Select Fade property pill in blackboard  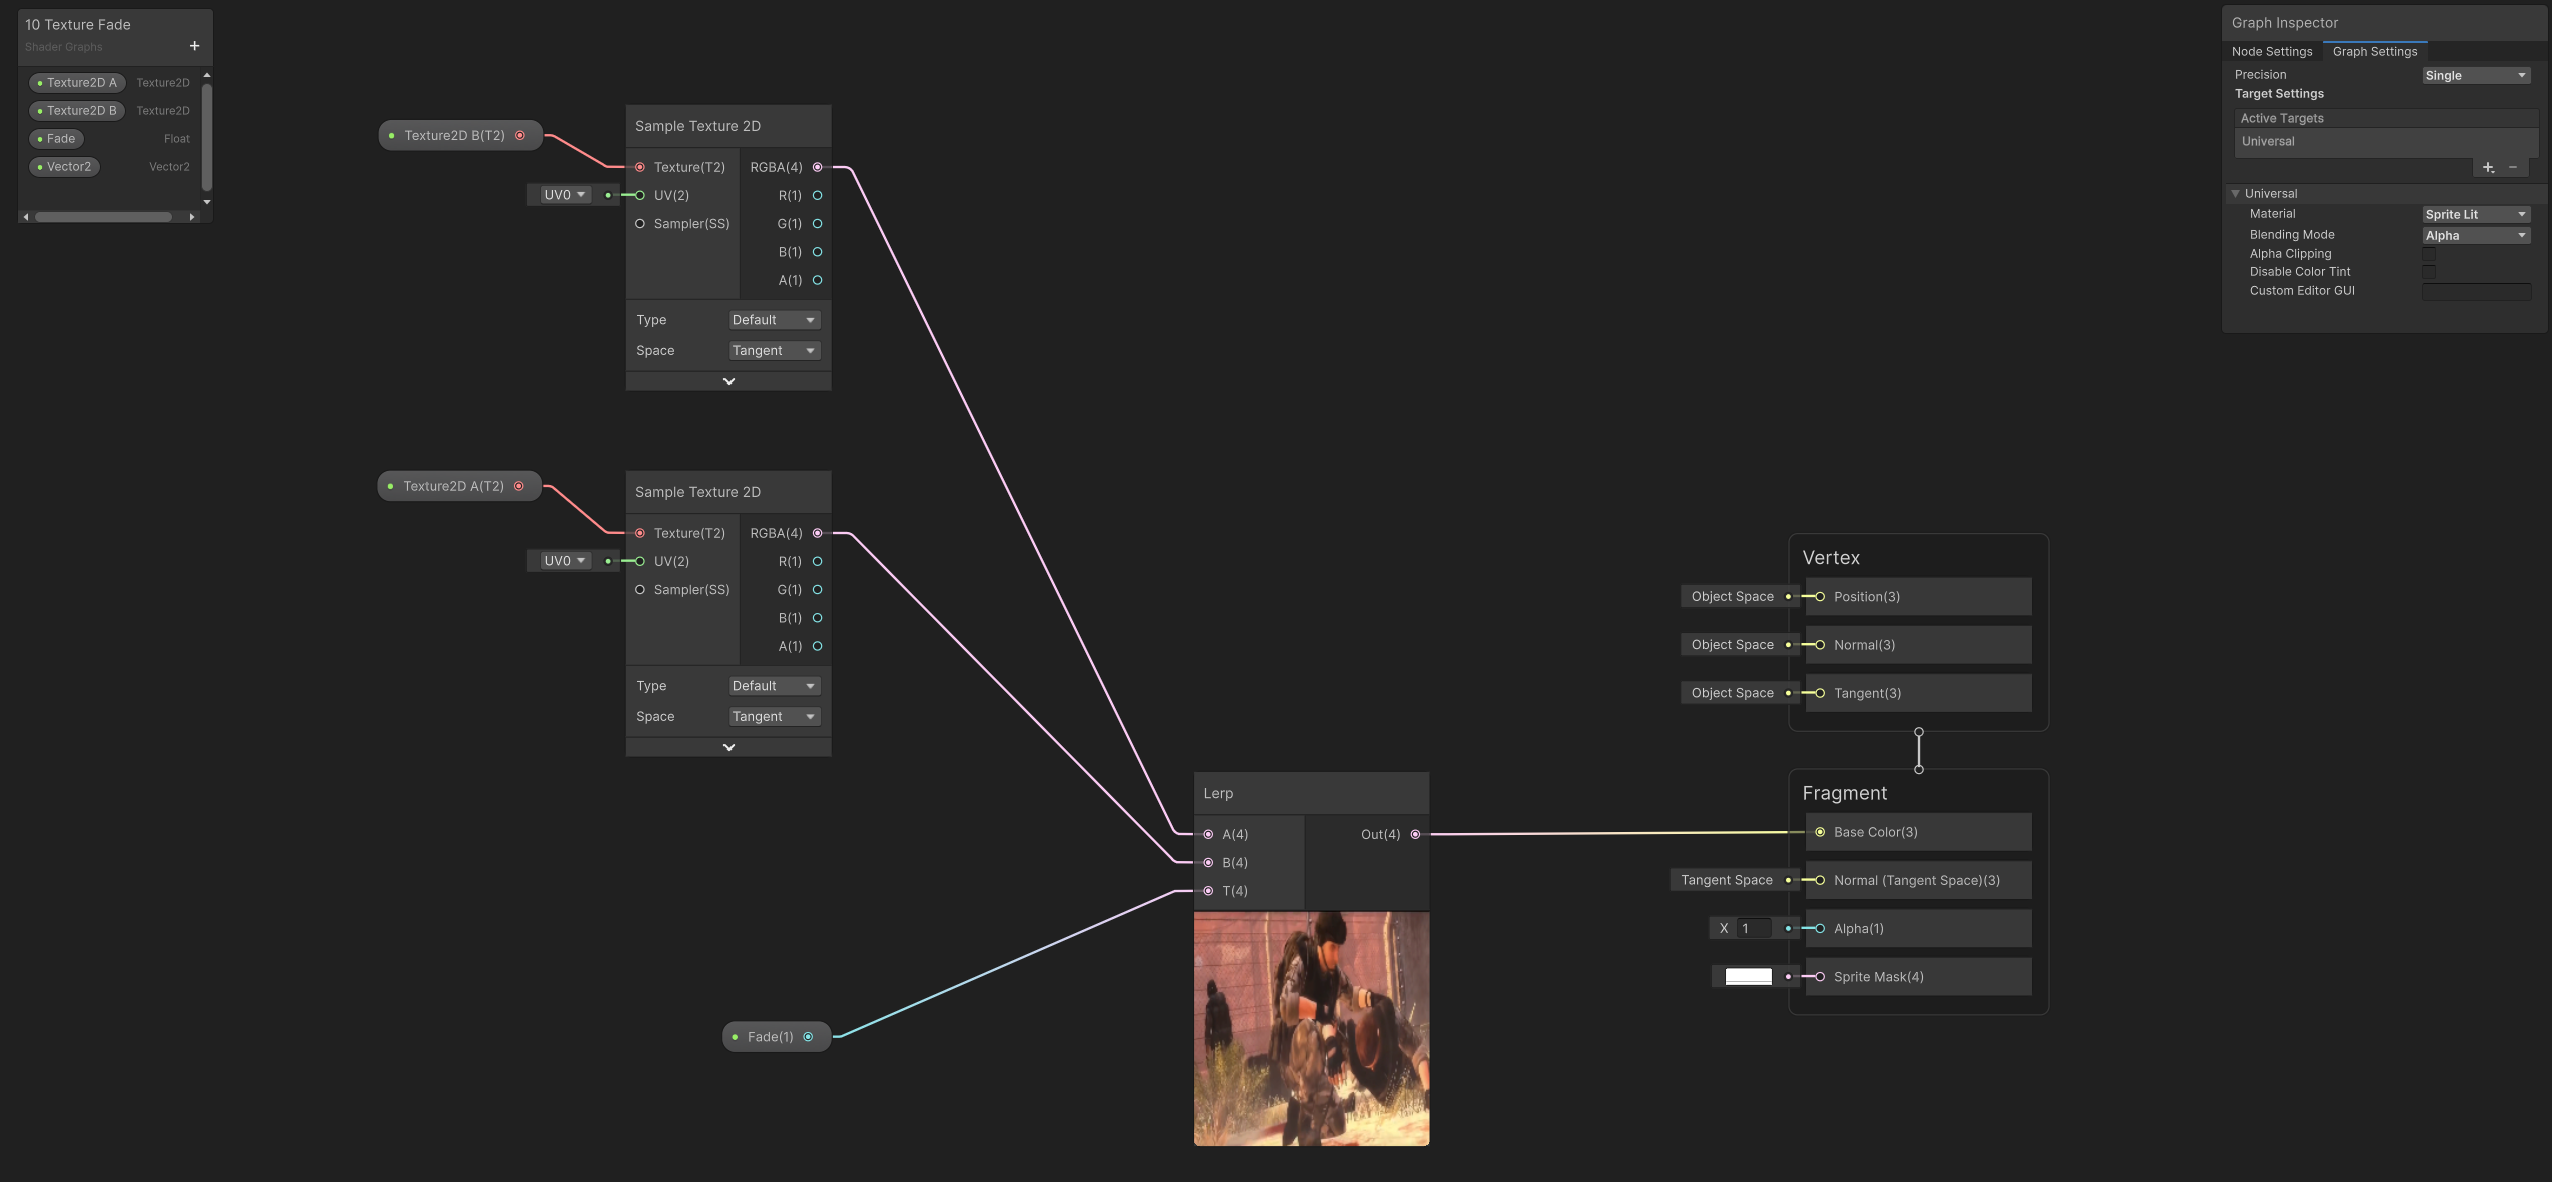(x=57, y=139)
